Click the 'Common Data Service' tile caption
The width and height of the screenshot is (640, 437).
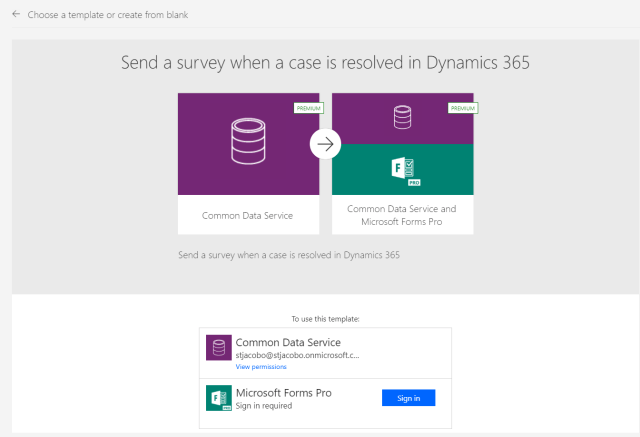pyautogui.click(x=248, y=215)
